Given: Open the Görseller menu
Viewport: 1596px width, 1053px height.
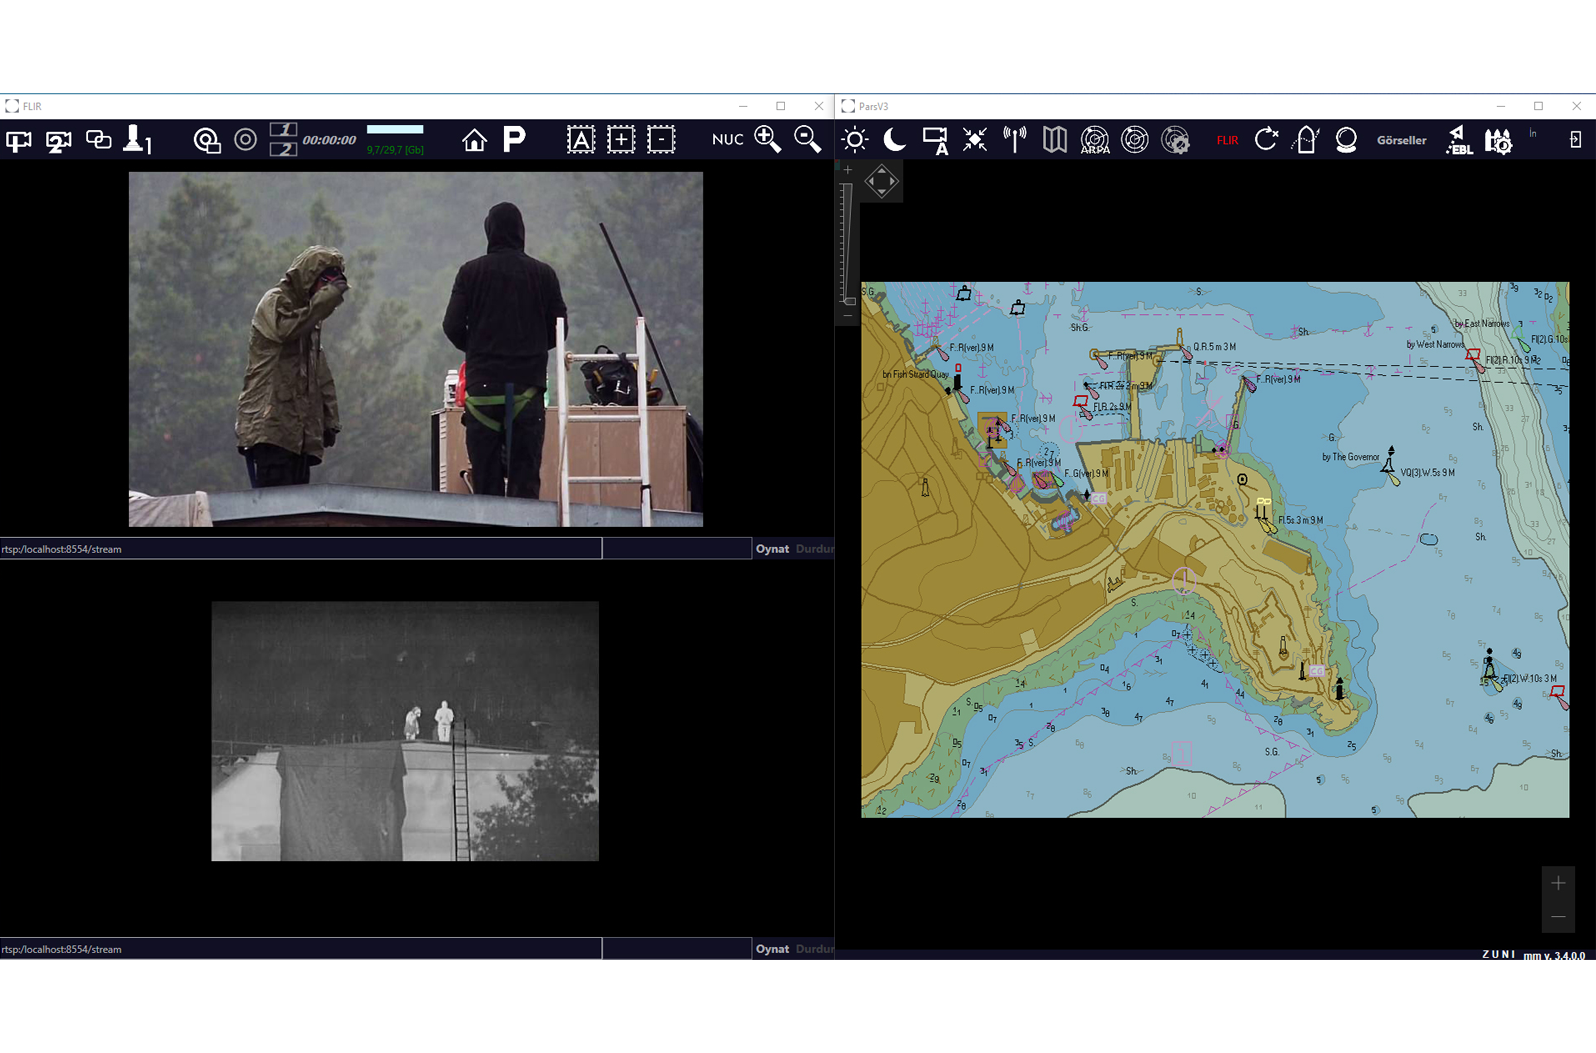Looking at the screenshot, I should click(x=1401, y=140).
